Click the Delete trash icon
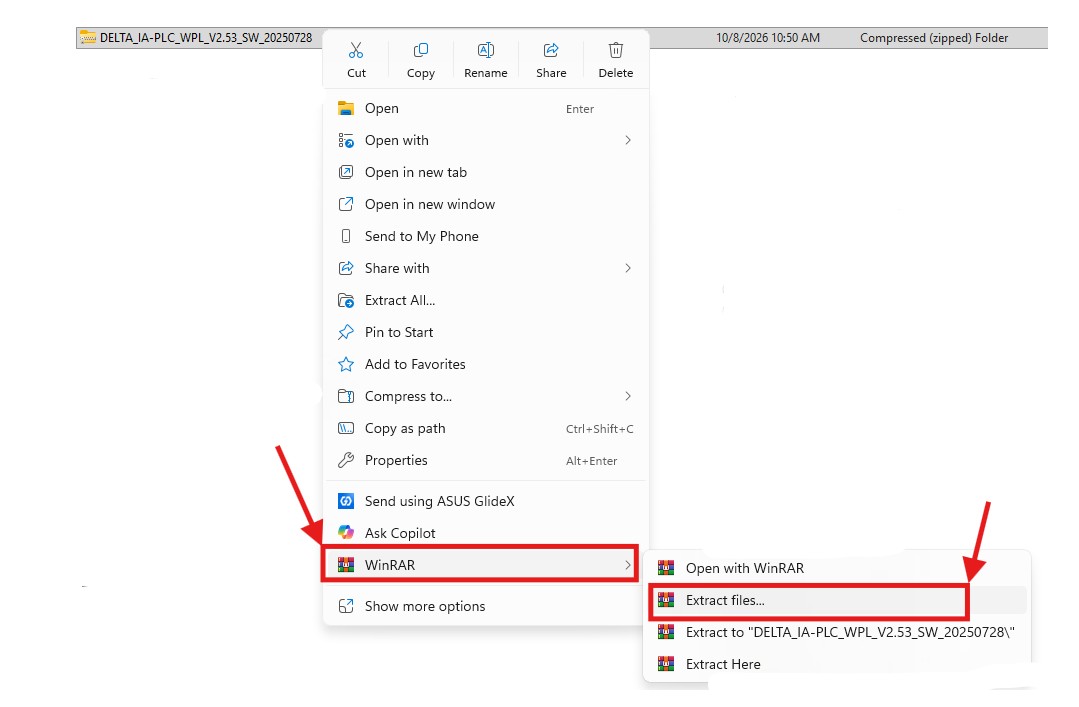 click(x=616, y=50)
